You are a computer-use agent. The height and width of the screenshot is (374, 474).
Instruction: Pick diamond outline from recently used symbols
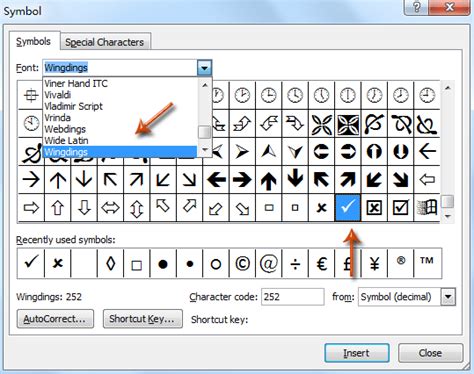click(110, 263)
